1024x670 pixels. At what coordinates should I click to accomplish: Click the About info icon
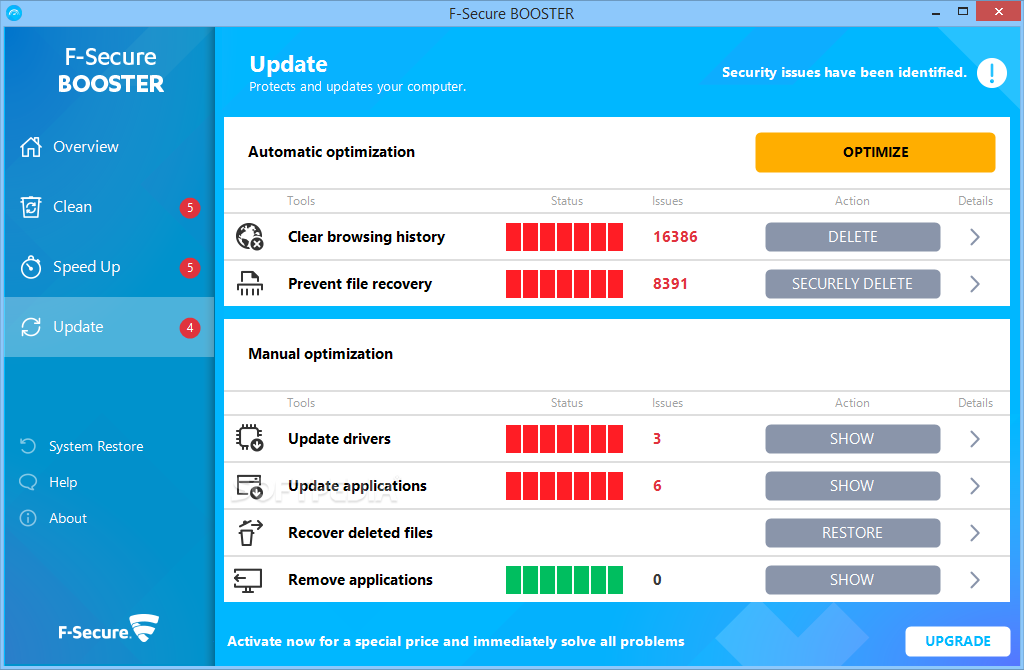pos(28,518)
